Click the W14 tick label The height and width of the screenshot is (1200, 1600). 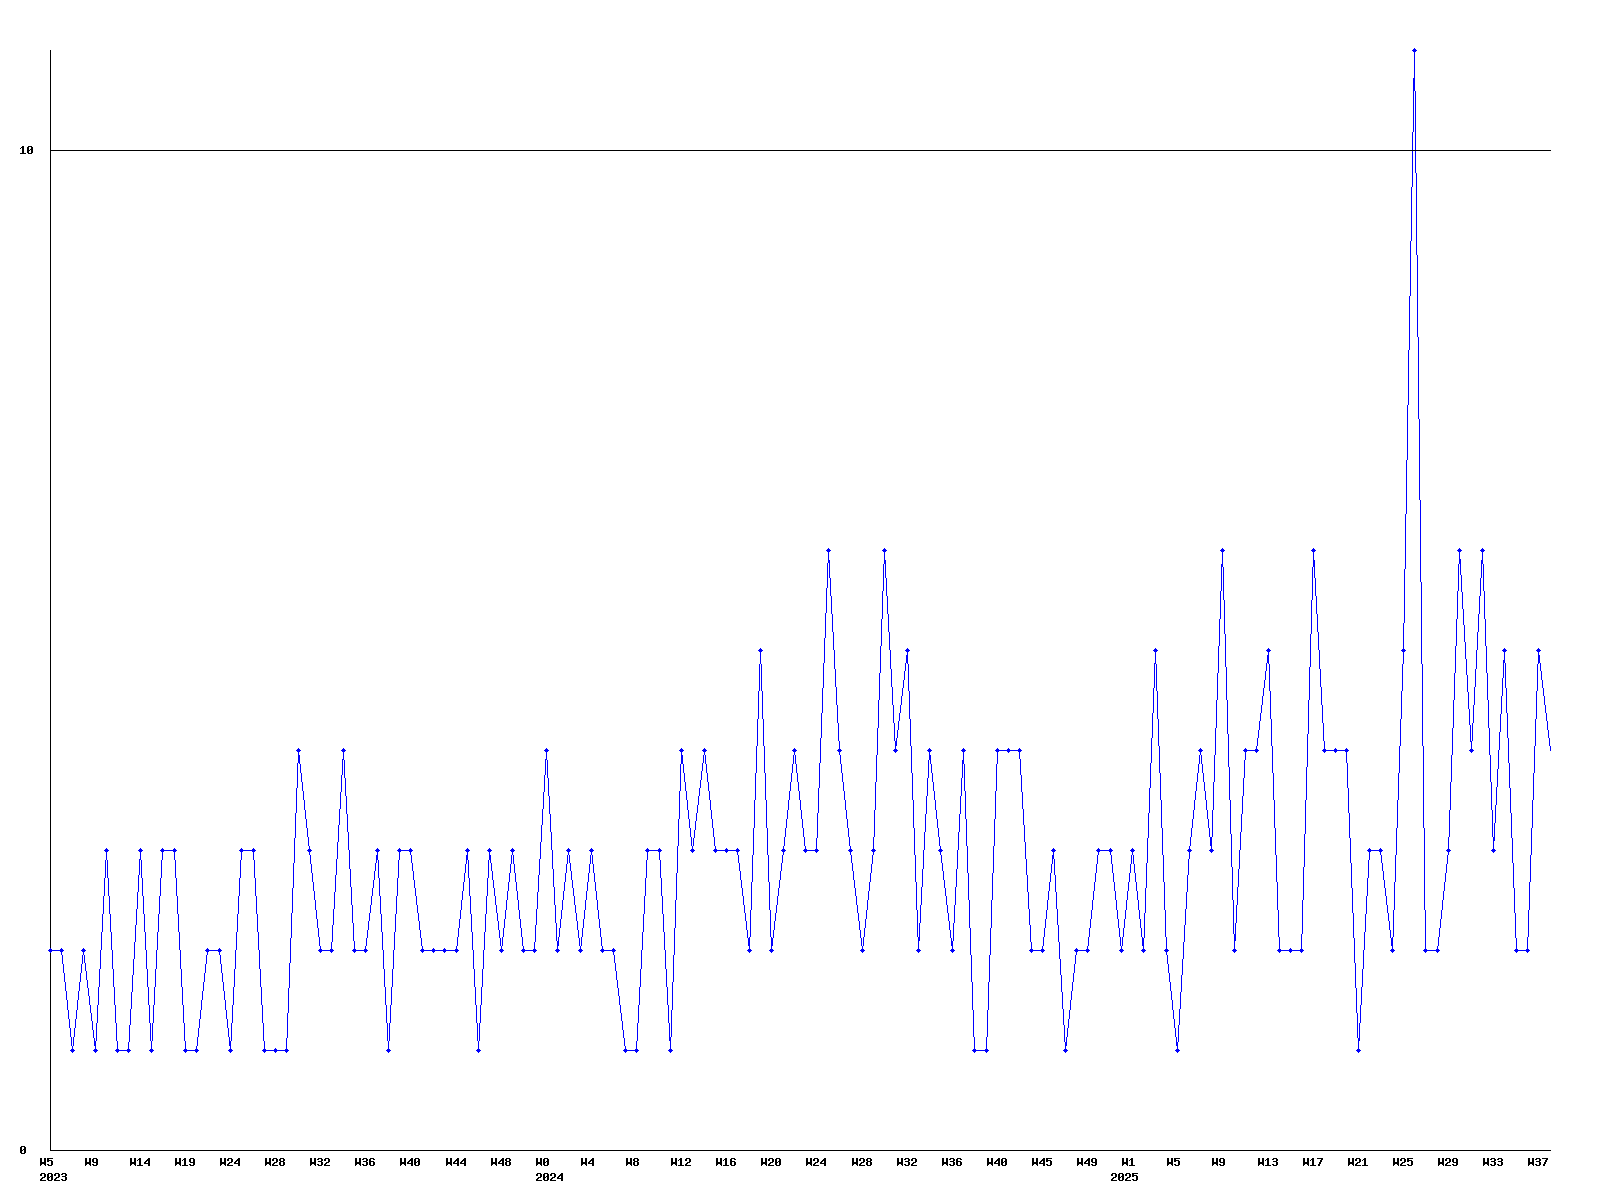click(x=140, y=1162)
